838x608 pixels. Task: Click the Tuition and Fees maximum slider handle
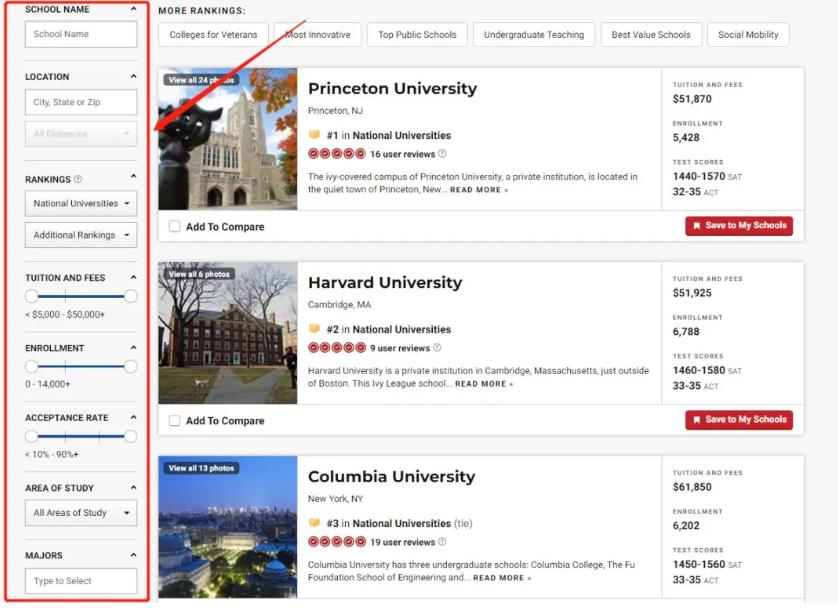[x=130, y=296]
